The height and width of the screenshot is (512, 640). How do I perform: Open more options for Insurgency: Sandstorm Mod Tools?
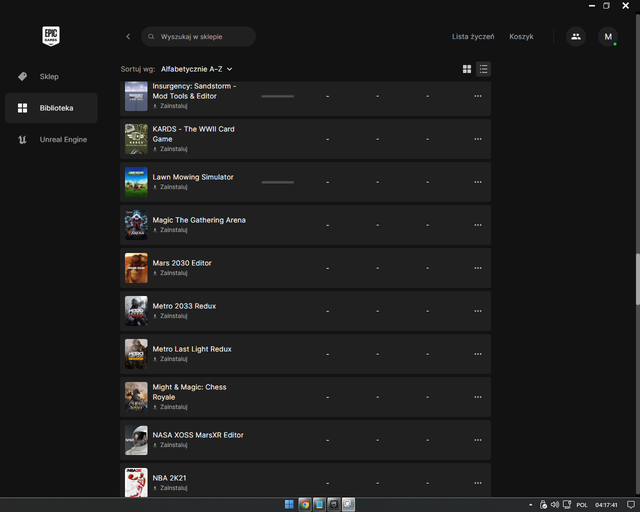pos(478,96)
